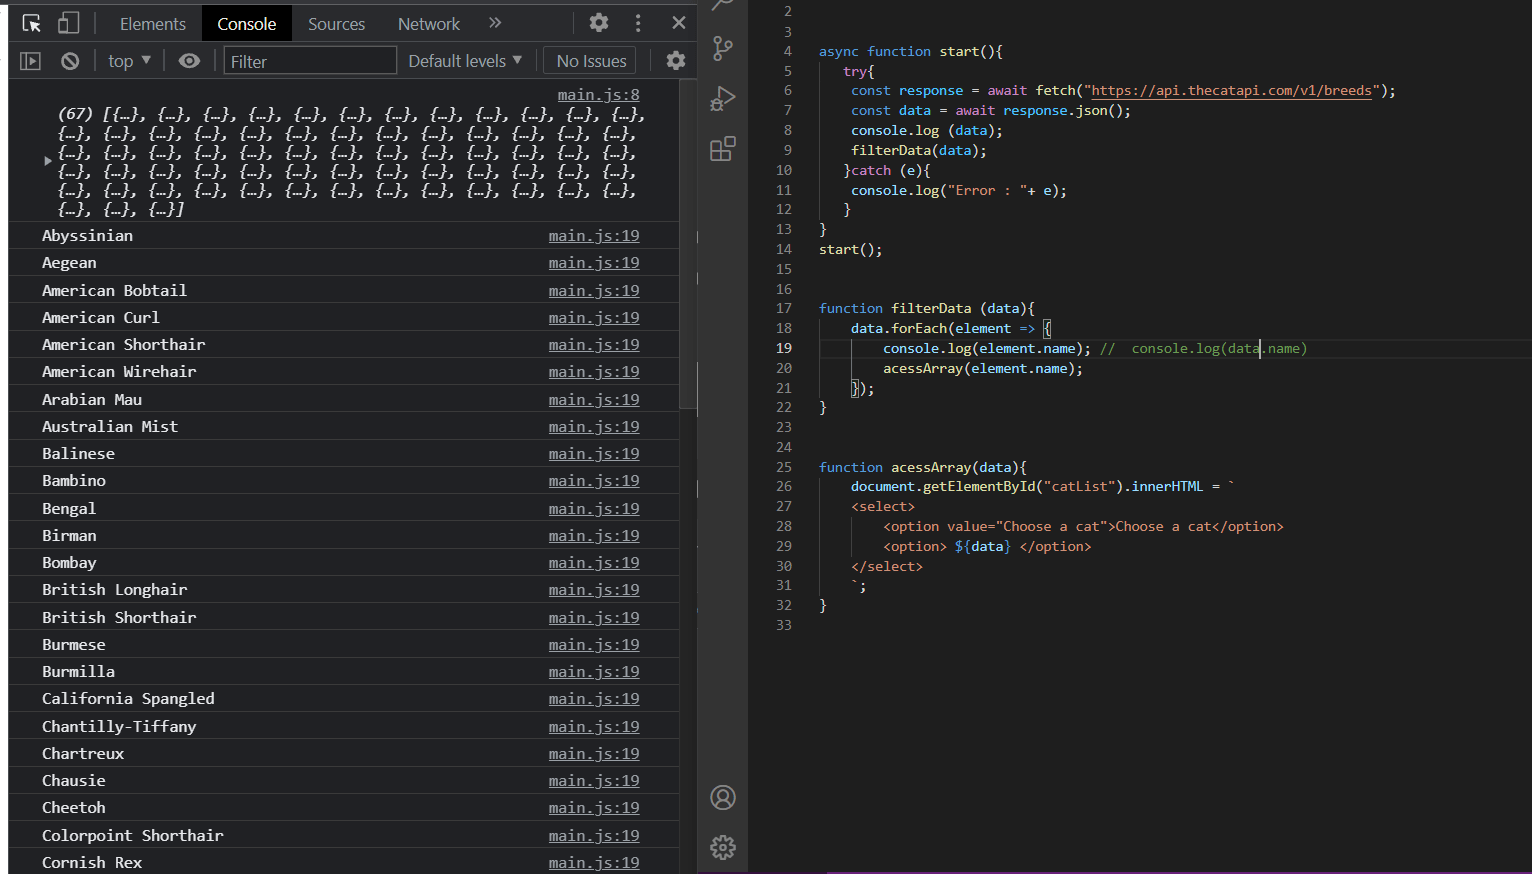Open the VS Code Accounts menu
This screenshot has width=1532, height=874.
[x=723, y=797]
